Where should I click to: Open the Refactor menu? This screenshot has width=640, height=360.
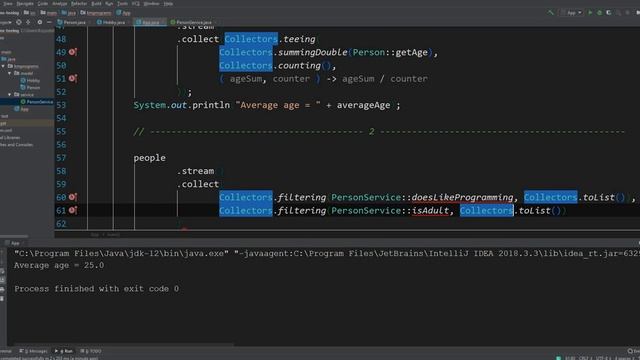79,4
